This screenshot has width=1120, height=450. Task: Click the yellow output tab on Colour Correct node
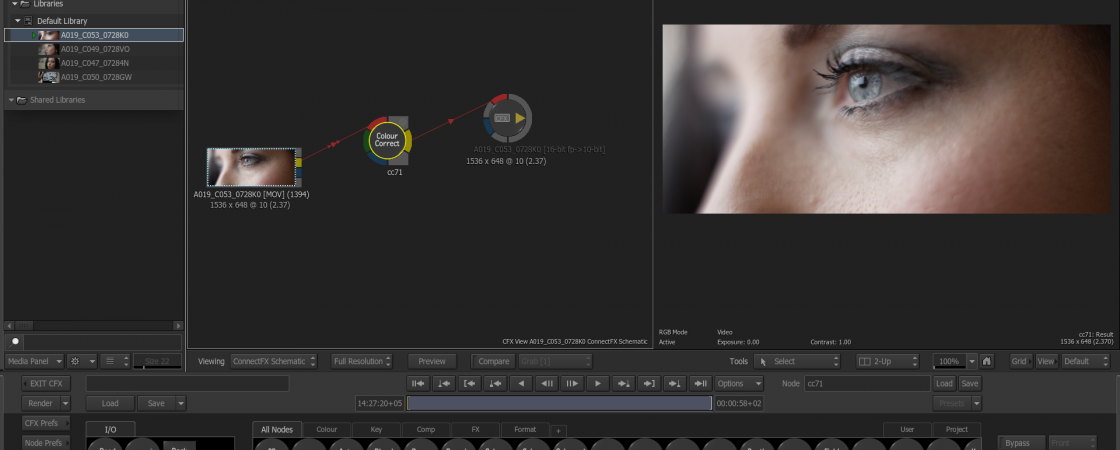pyautogui.click(x=407, y=141)
